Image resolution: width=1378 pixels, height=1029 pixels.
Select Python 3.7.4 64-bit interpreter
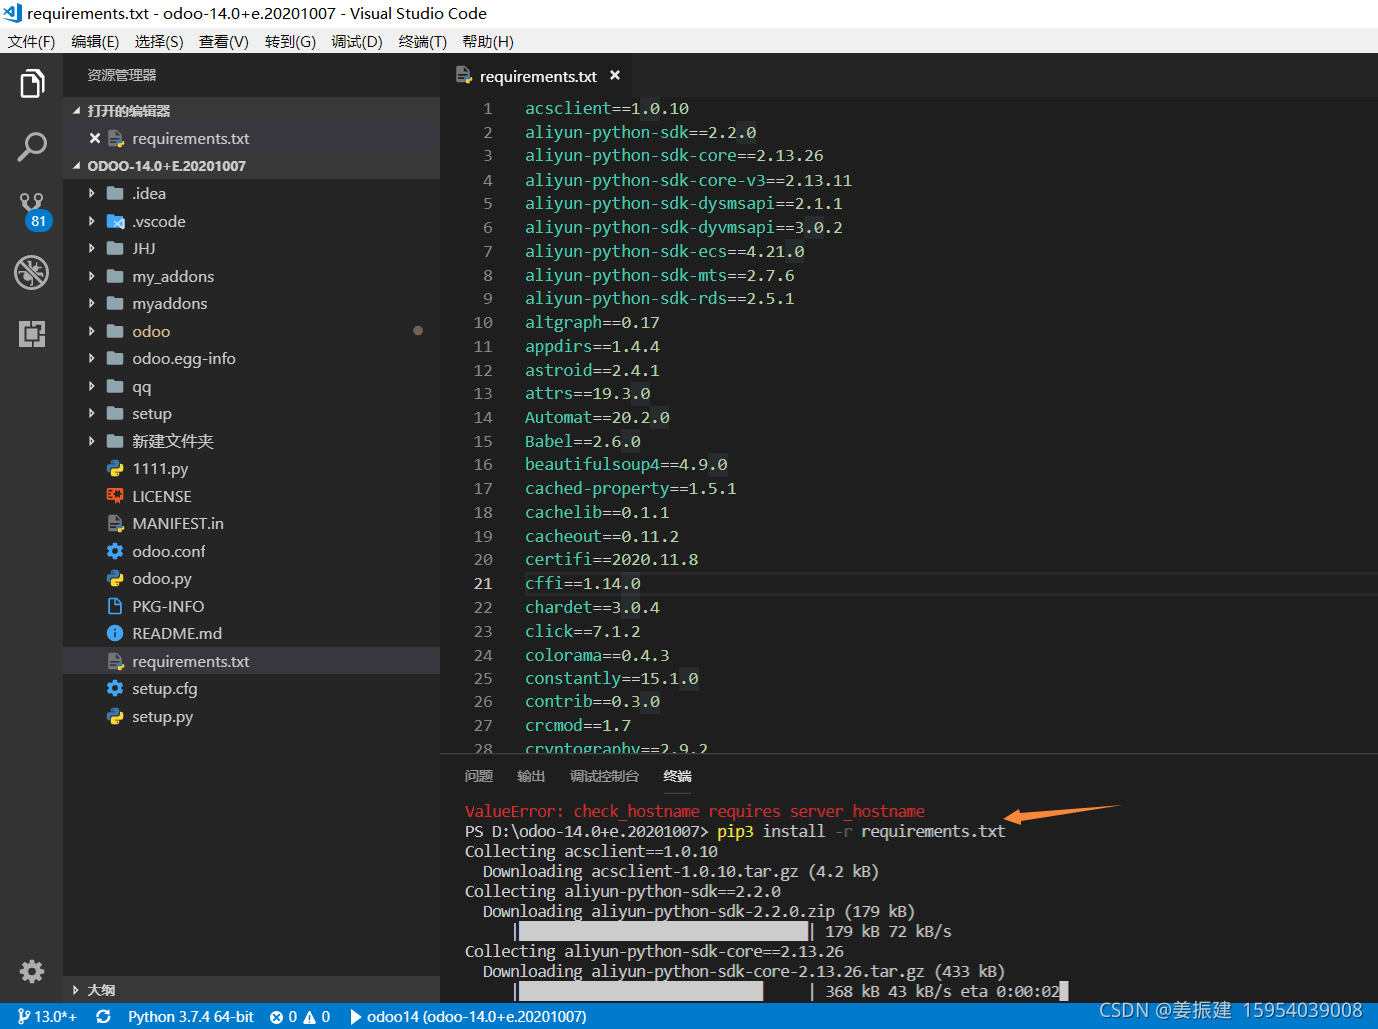(x=190, y=1016)
